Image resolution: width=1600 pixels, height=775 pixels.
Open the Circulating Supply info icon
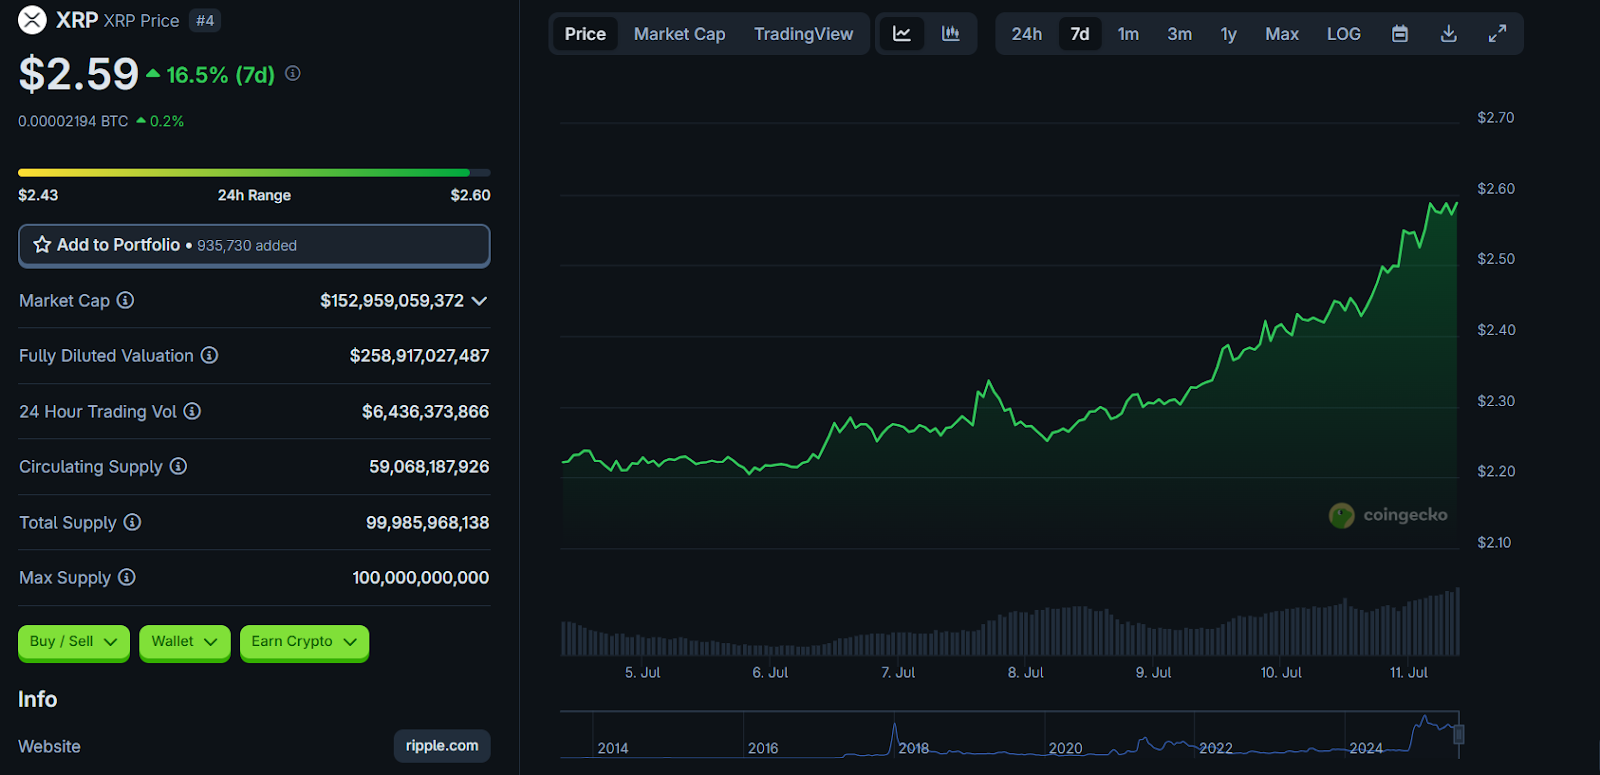click(x=178, y=466)
